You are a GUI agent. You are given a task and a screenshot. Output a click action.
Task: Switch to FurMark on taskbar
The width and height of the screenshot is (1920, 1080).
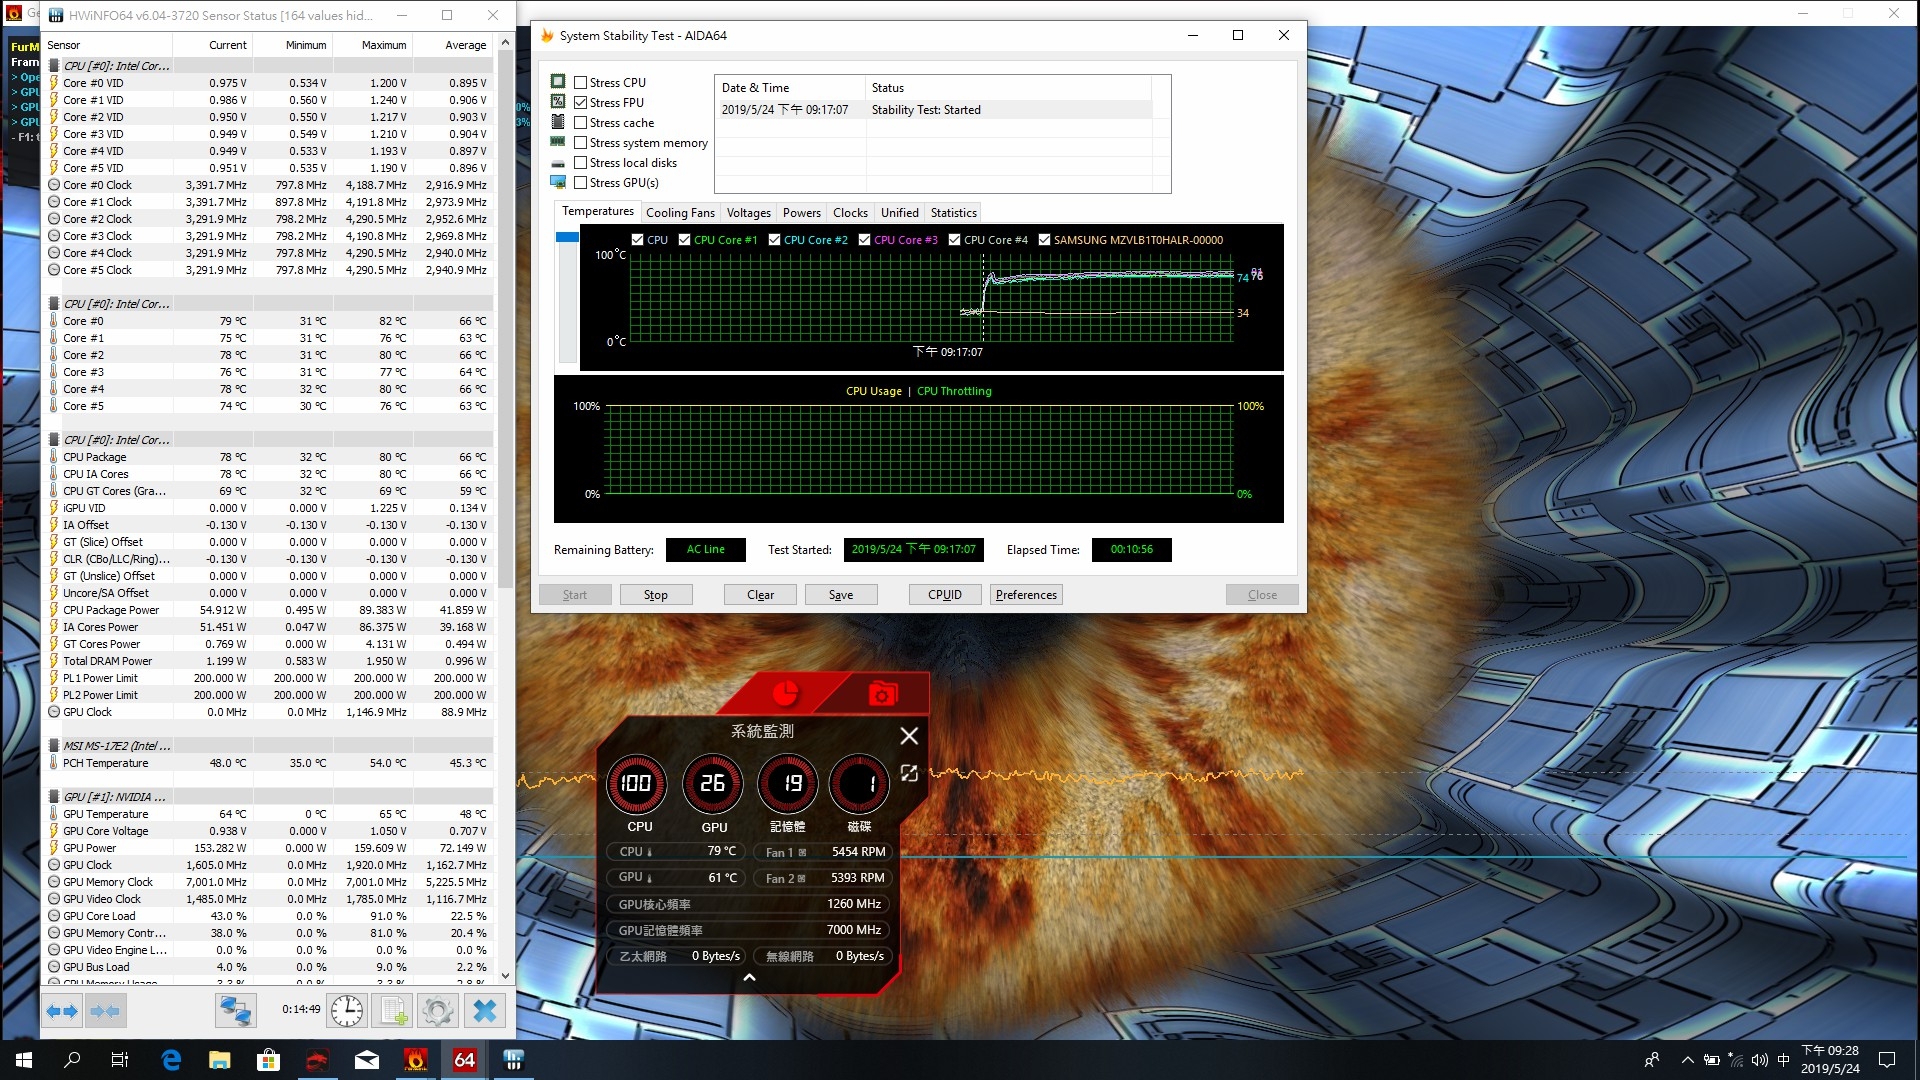click(416, 1060)
